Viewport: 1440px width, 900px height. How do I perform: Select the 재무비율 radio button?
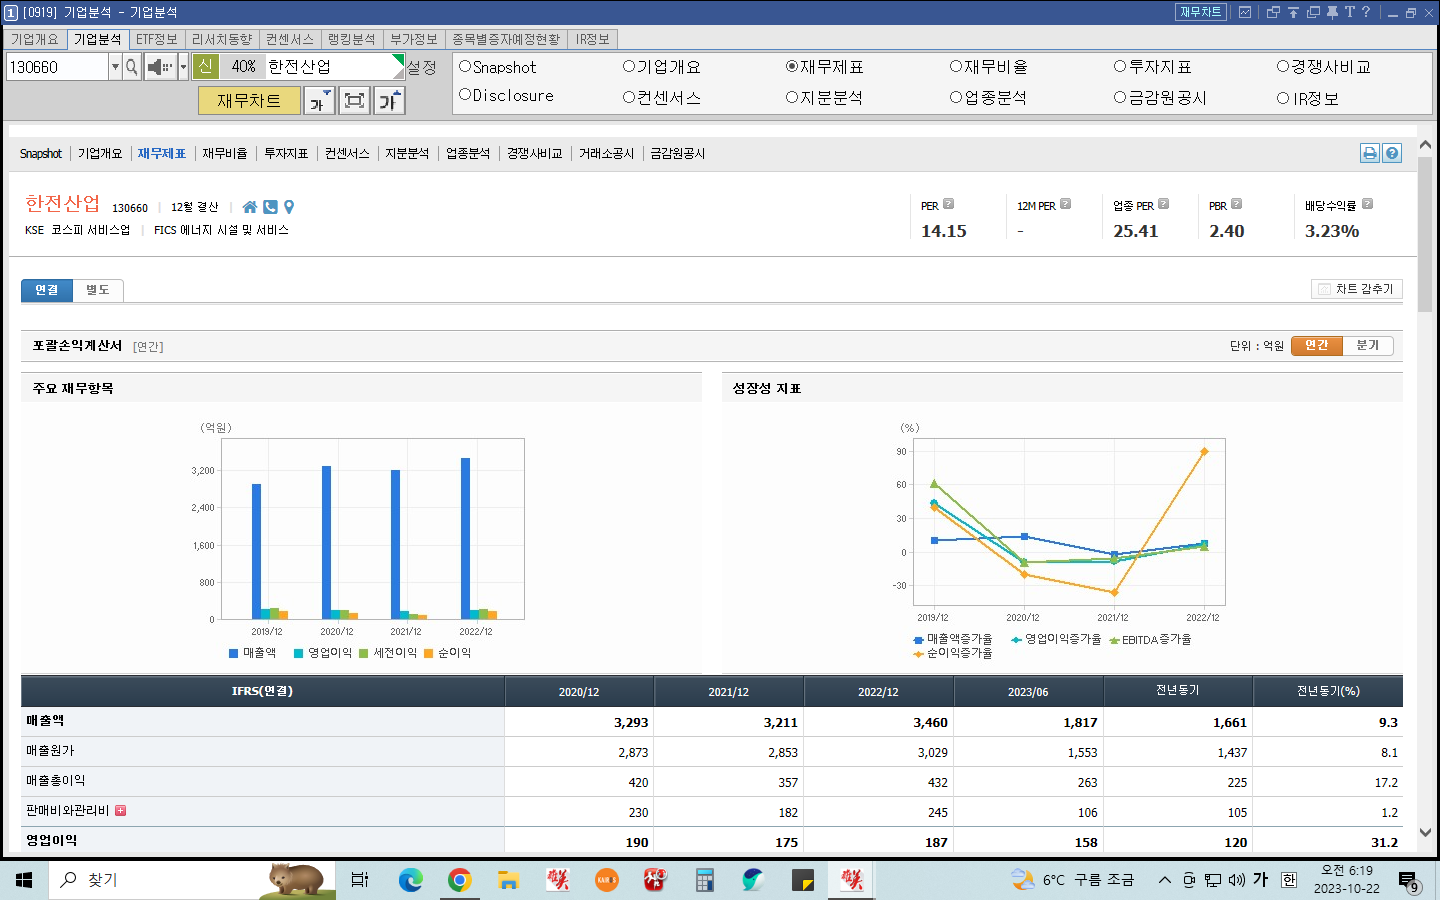coord(956,67)
